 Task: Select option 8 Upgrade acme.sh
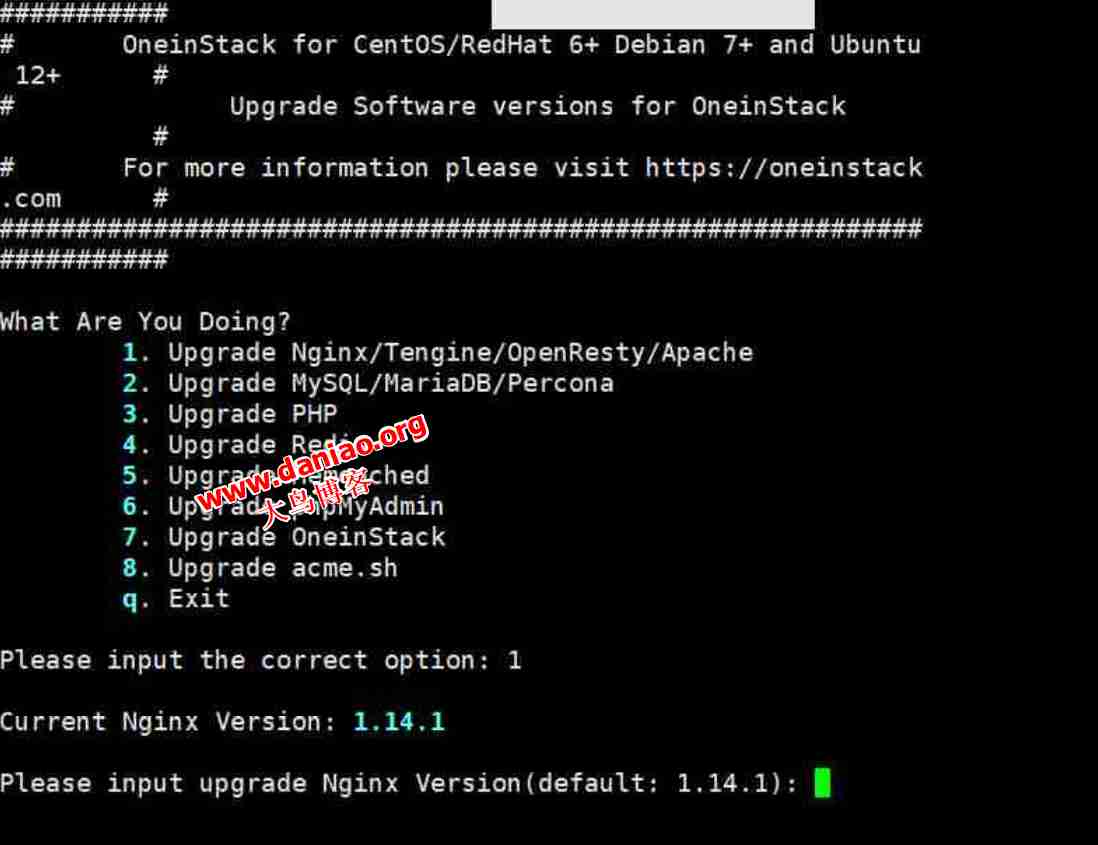pos(260,568)
